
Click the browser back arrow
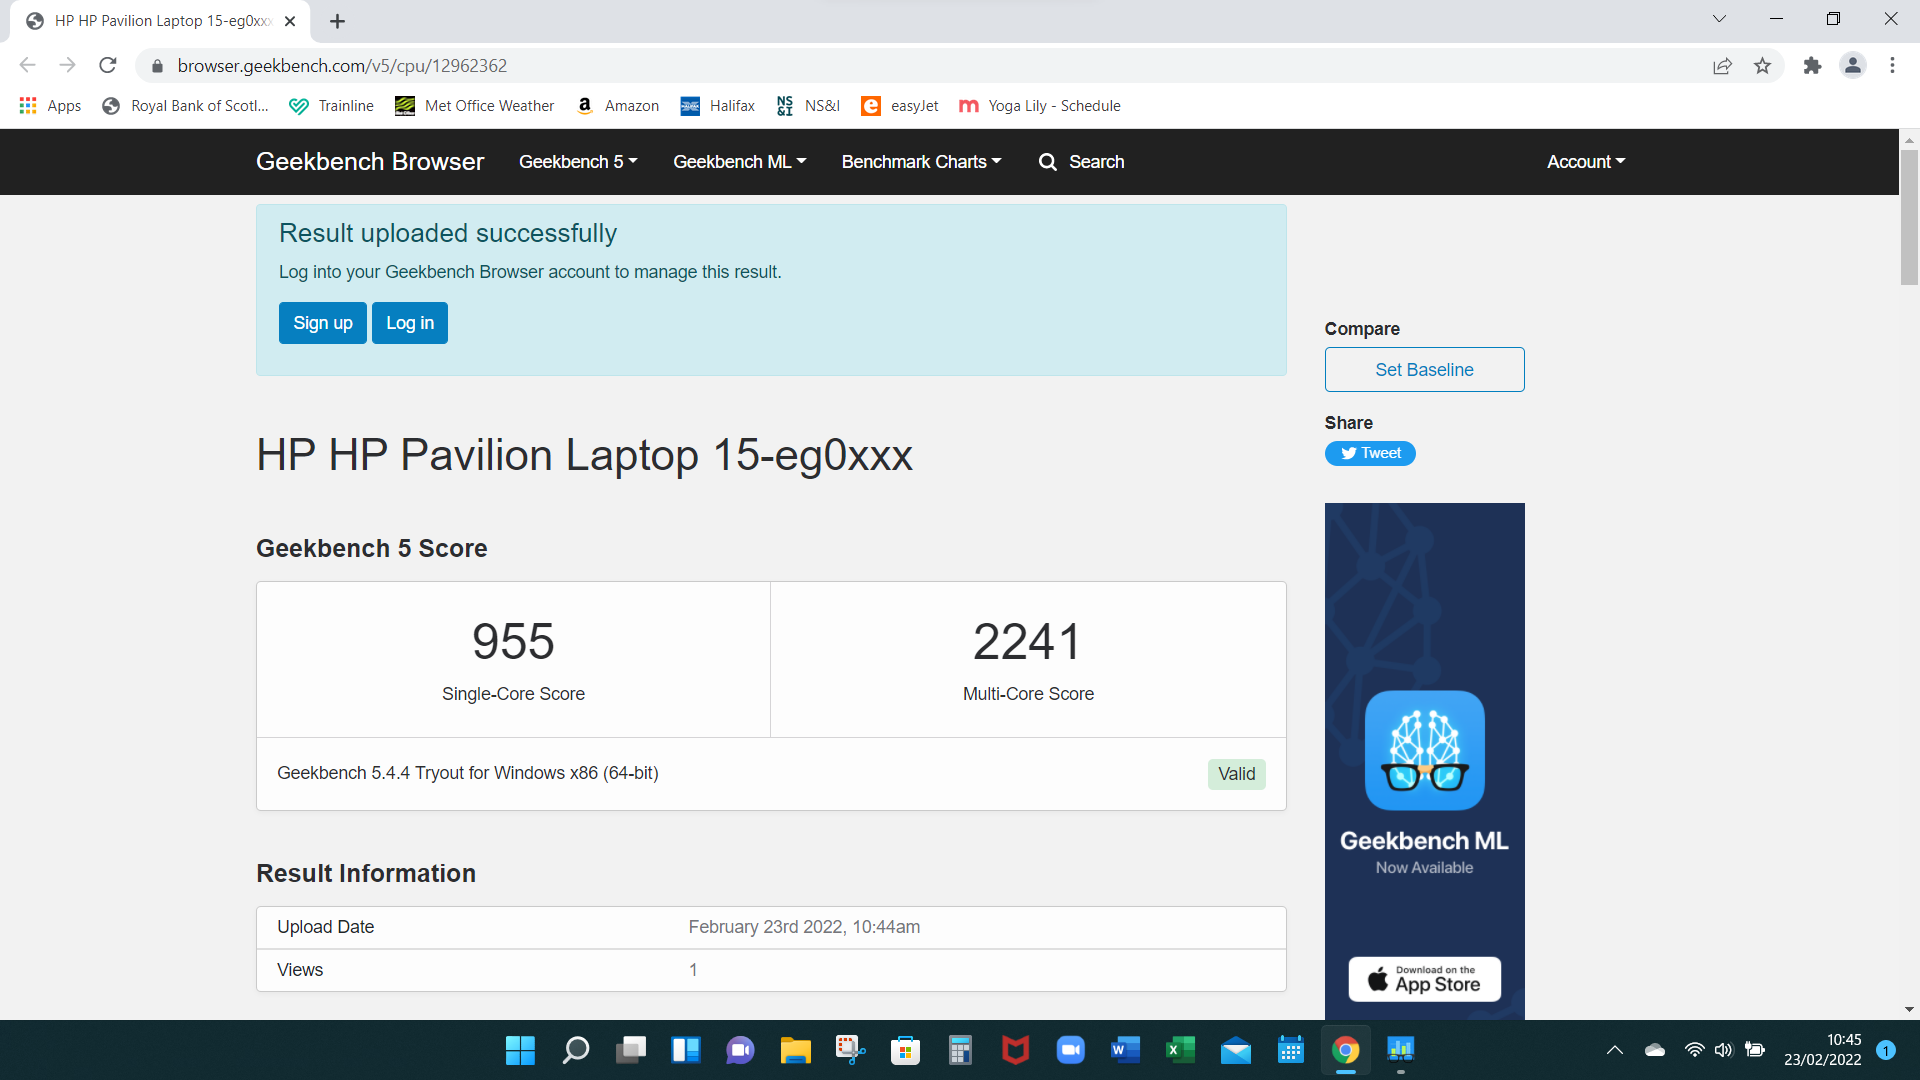point(27,65)
